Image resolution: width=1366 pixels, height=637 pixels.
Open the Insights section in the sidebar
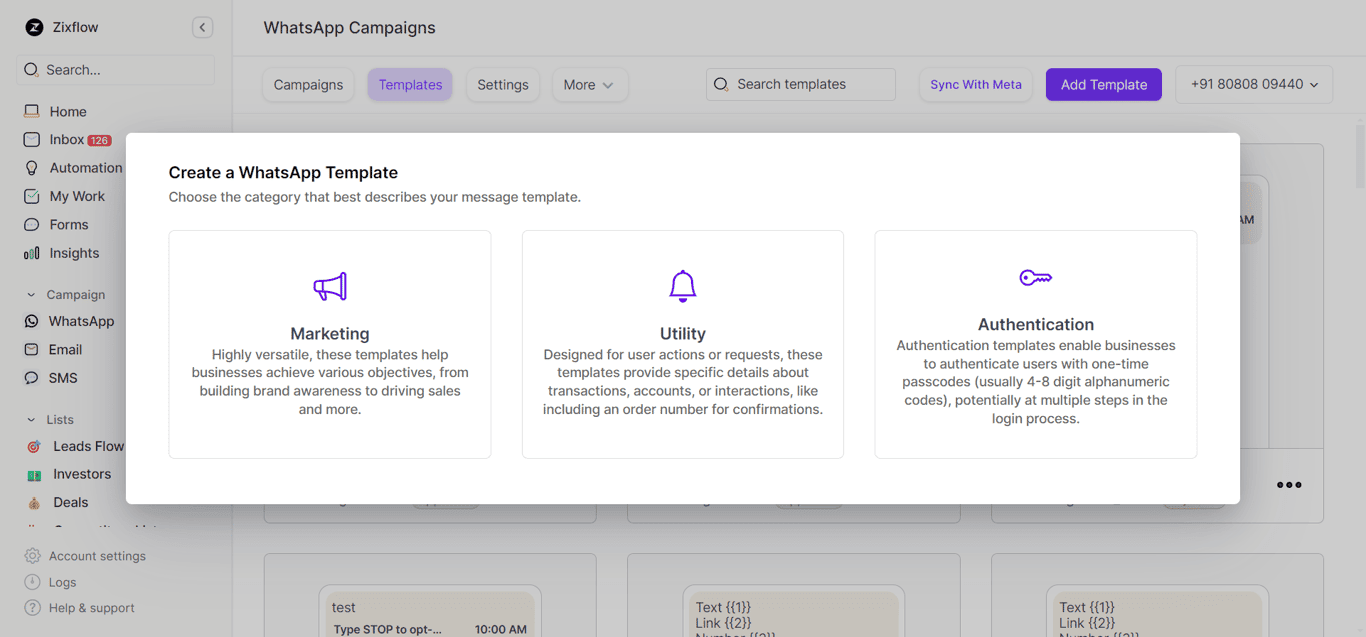pyautogui.click(x=74, y=252)
